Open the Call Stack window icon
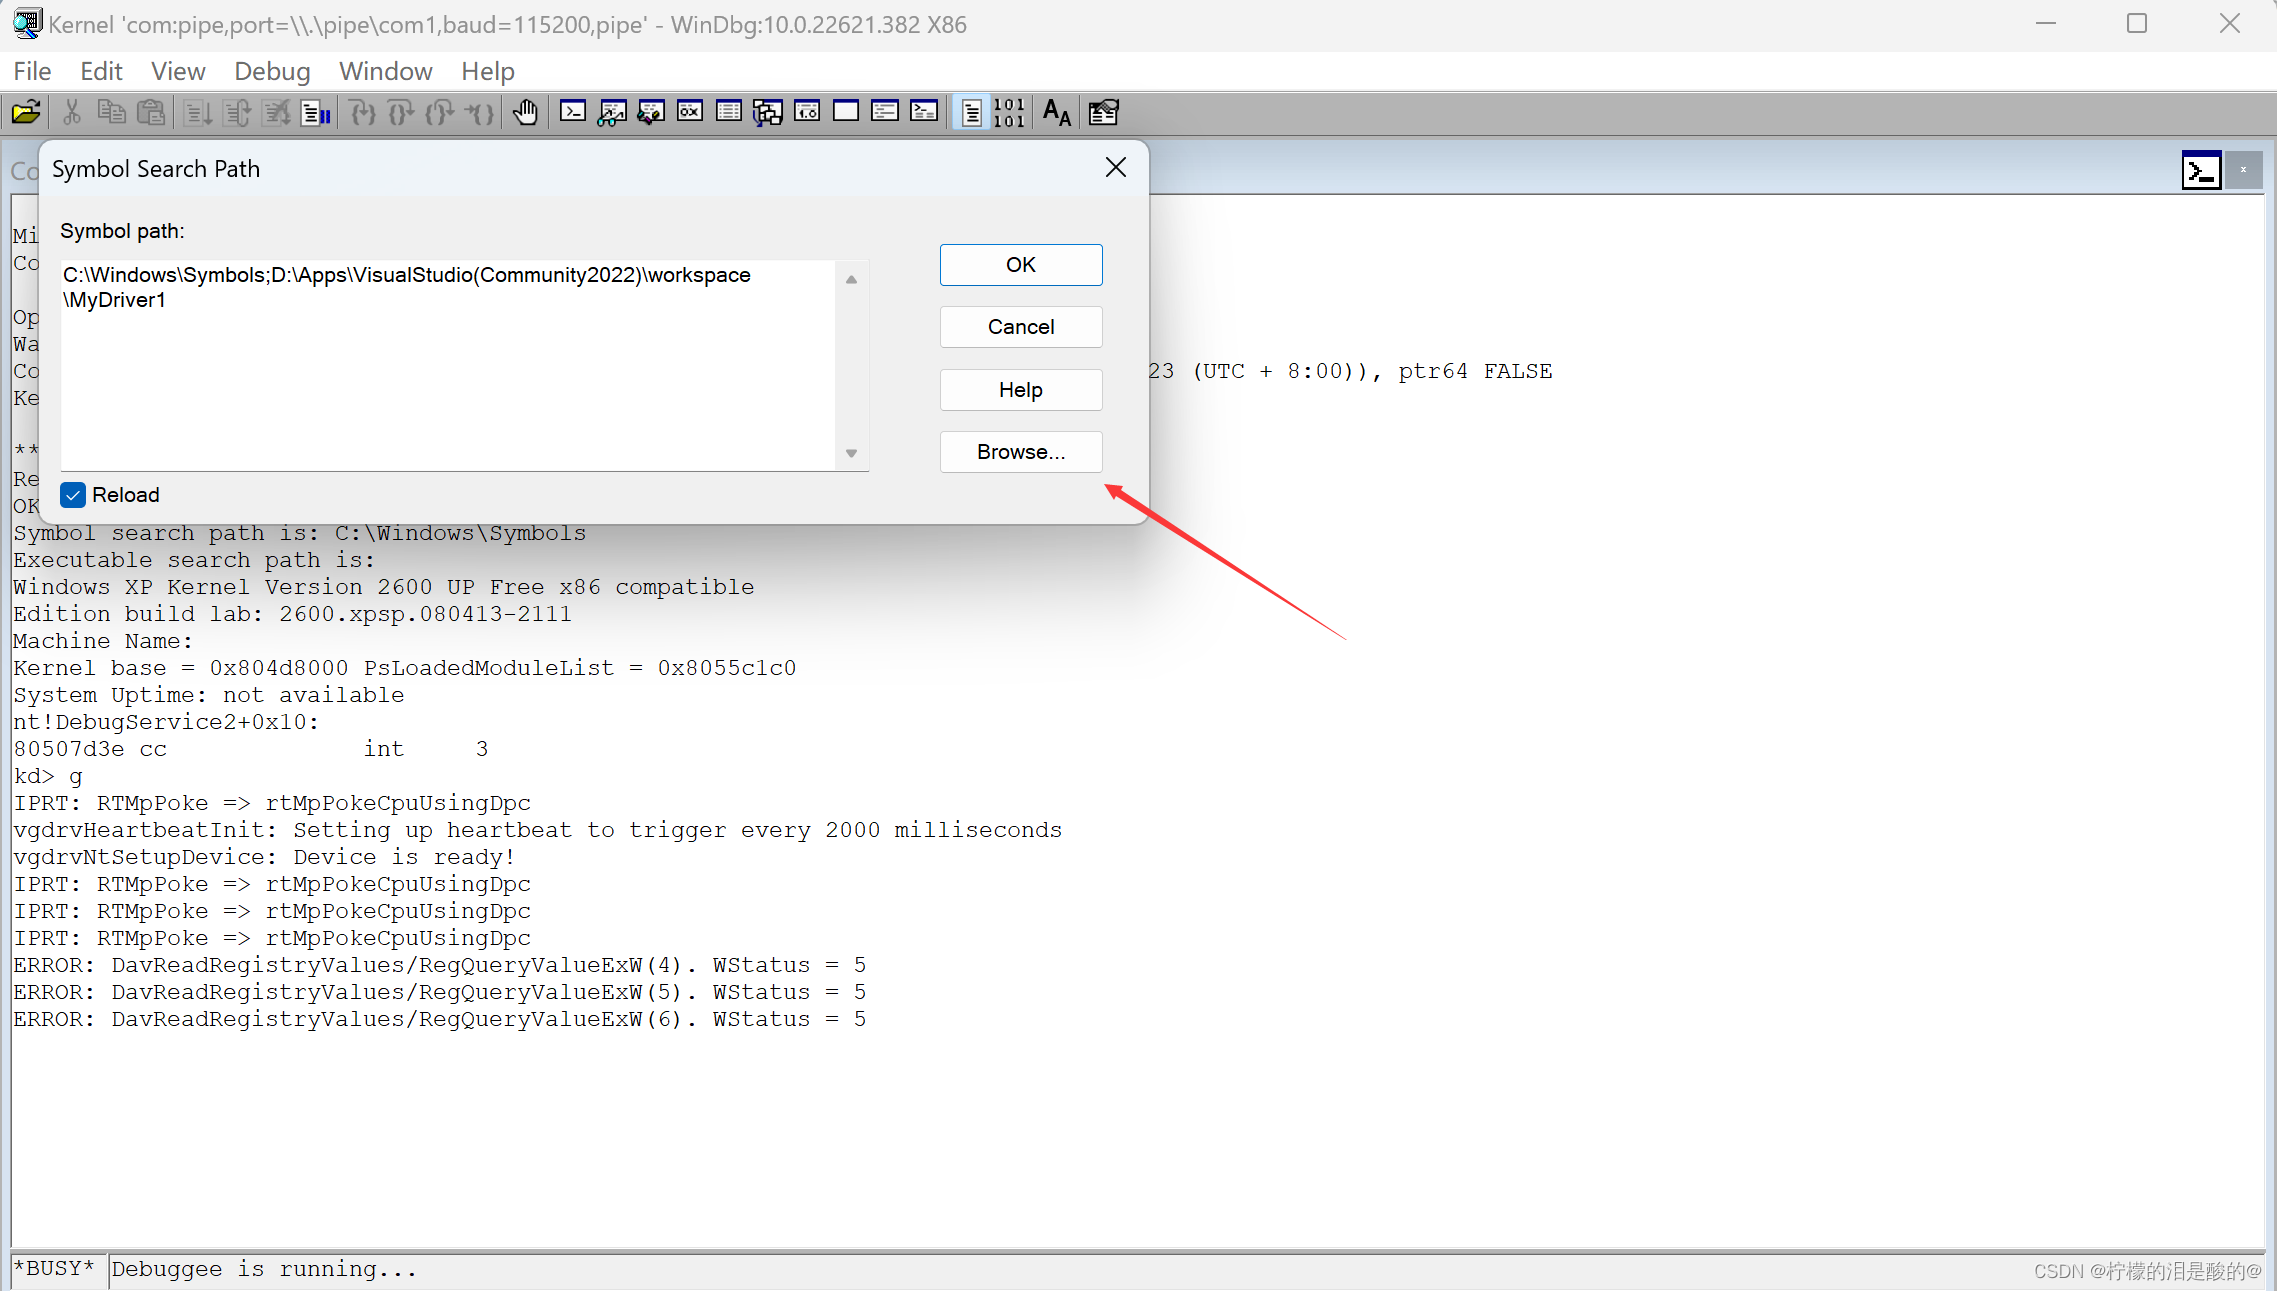2277x1291 pixels. tap(768, 112)
